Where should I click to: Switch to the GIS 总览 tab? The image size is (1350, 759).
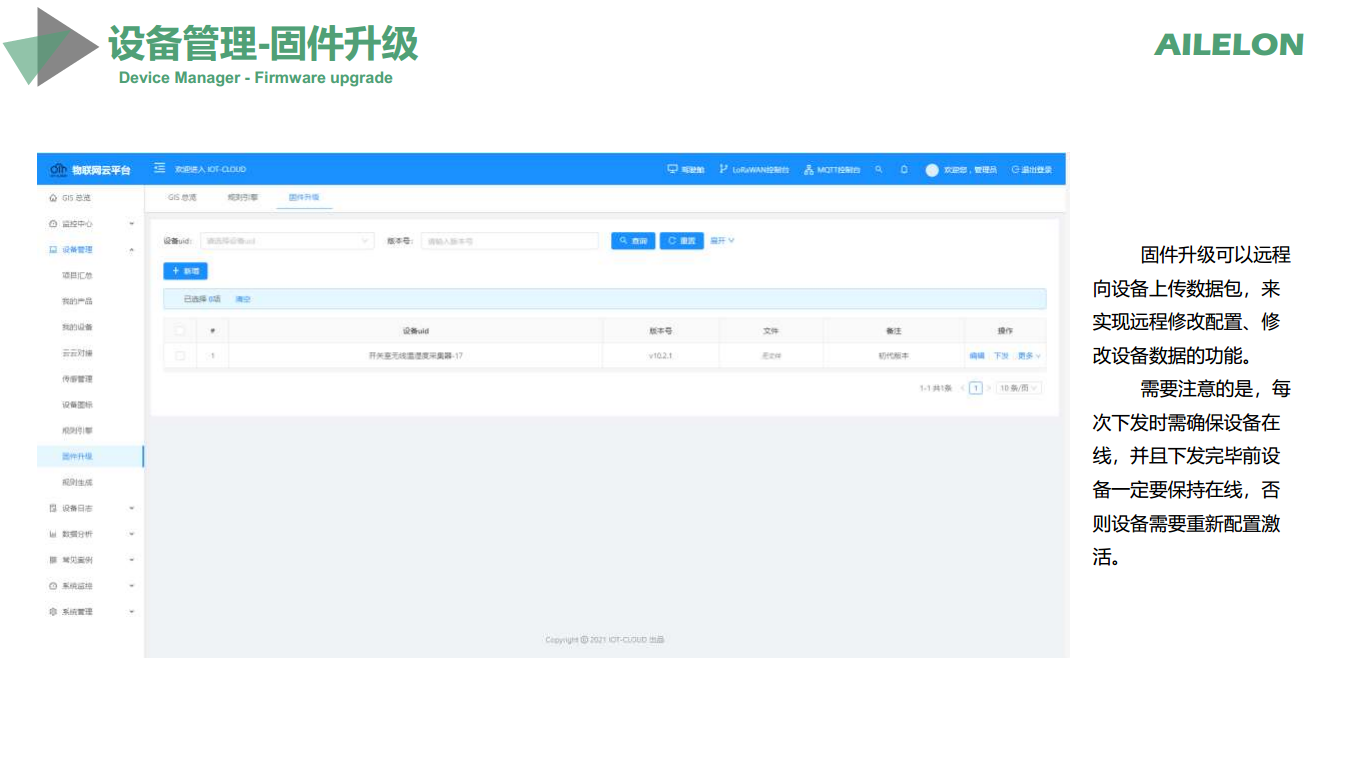pyautogui.click(x=182, y=198)
